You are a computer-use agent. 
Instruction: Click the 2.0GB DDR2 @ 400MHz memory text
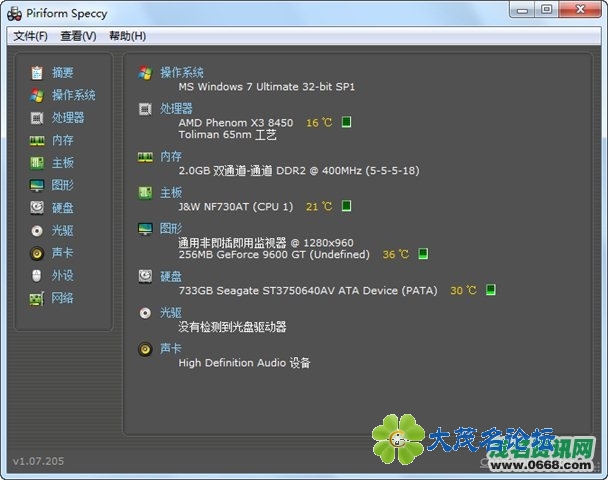[299, 170]
